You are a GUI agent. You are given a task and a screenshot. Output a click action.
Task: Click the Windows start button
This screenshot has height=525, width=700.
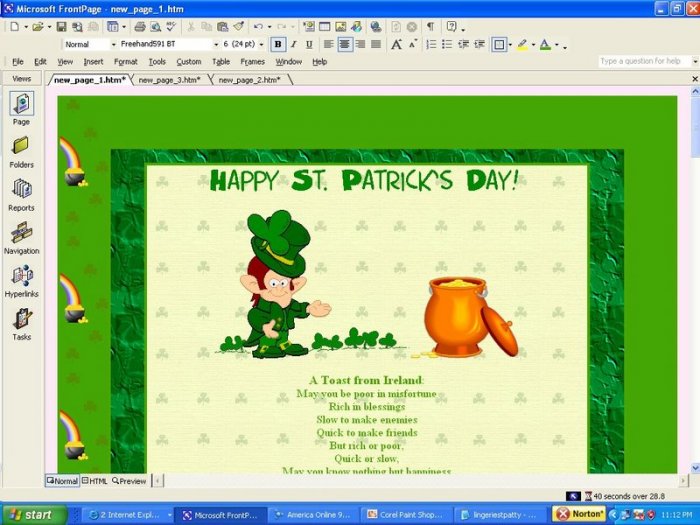[34, 515]
